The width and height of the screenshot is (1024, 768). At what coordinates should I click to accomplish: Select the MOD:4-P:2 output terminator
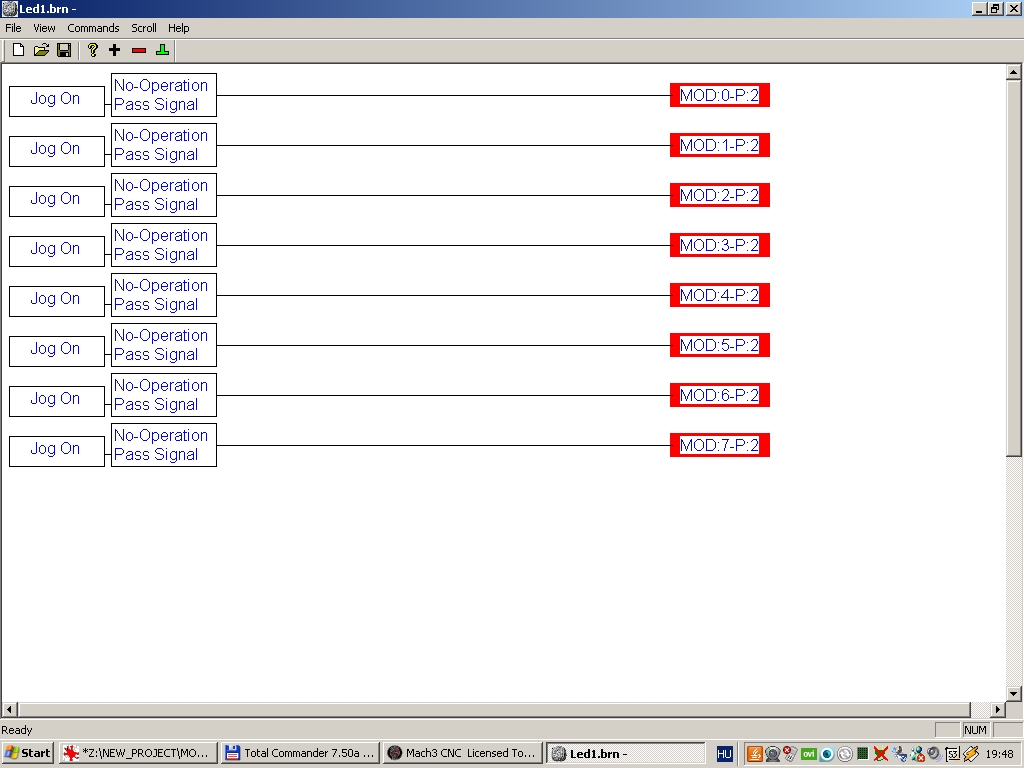coord(720,295)
